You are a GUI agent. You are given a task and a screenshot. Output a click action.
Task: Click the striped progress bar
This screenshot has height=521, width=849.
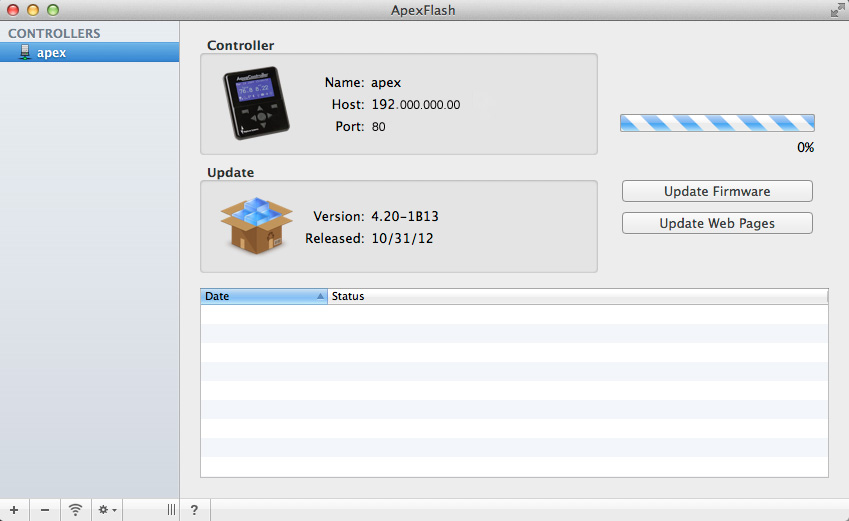tap(717, 123)
